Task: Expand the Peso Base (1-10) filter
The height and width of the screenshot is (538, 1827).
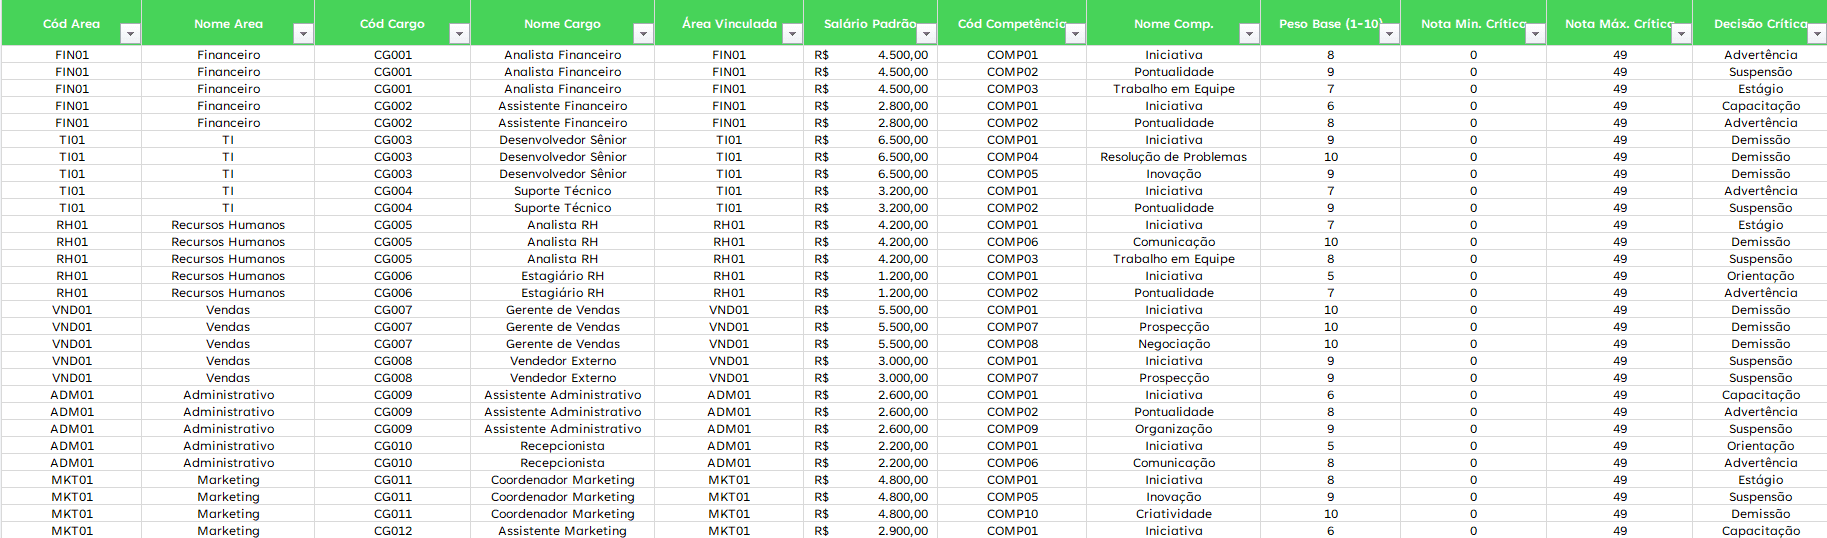Action: (1388, 34)
